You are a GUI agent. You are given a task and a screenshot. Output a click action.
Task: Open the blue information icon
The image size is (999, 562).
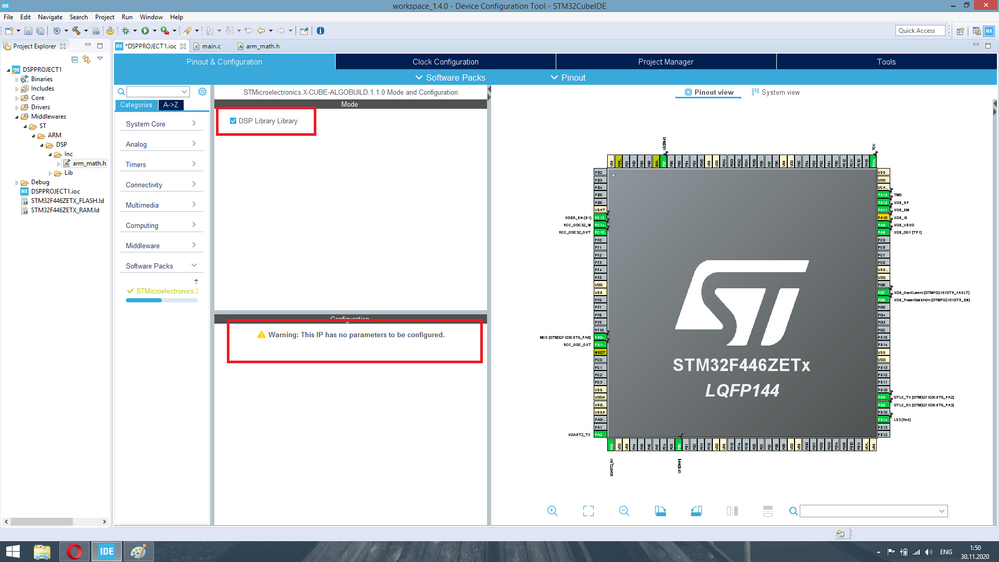point(320,31)
